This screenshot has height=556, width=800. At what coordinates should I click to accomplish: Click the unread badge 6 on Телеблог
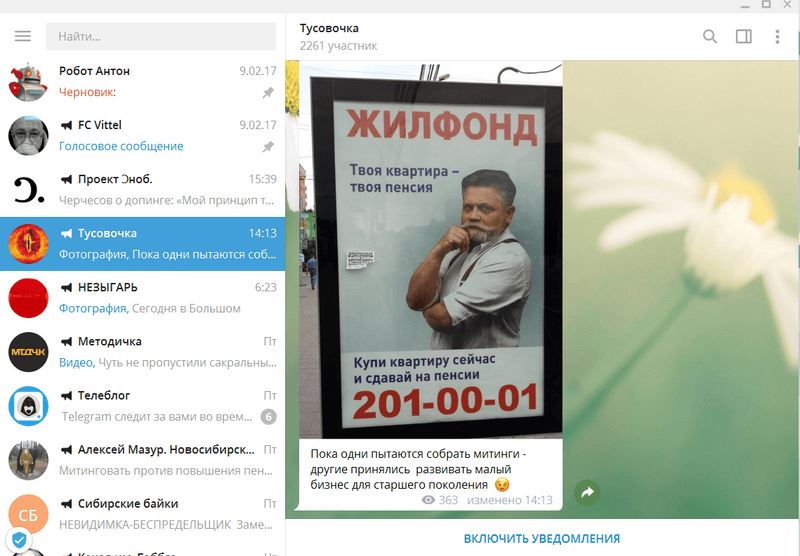[268, 417]
